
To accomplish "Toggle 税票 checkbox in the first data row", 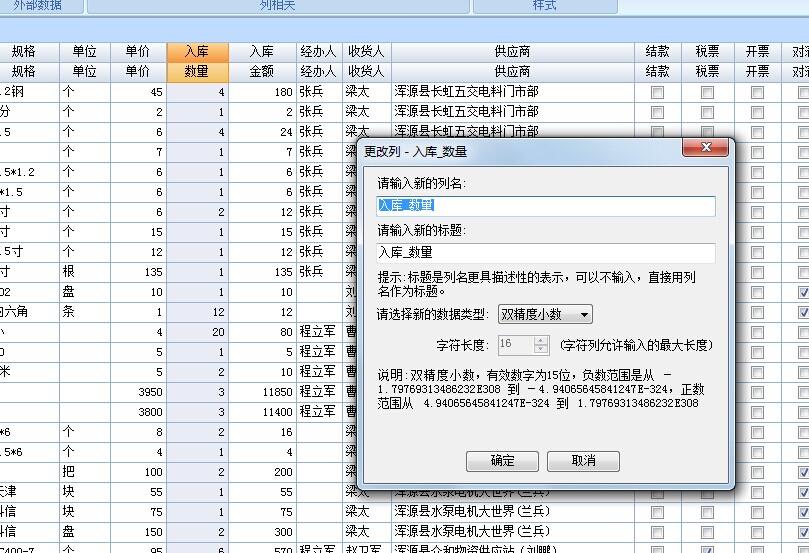I will (707, 92).
